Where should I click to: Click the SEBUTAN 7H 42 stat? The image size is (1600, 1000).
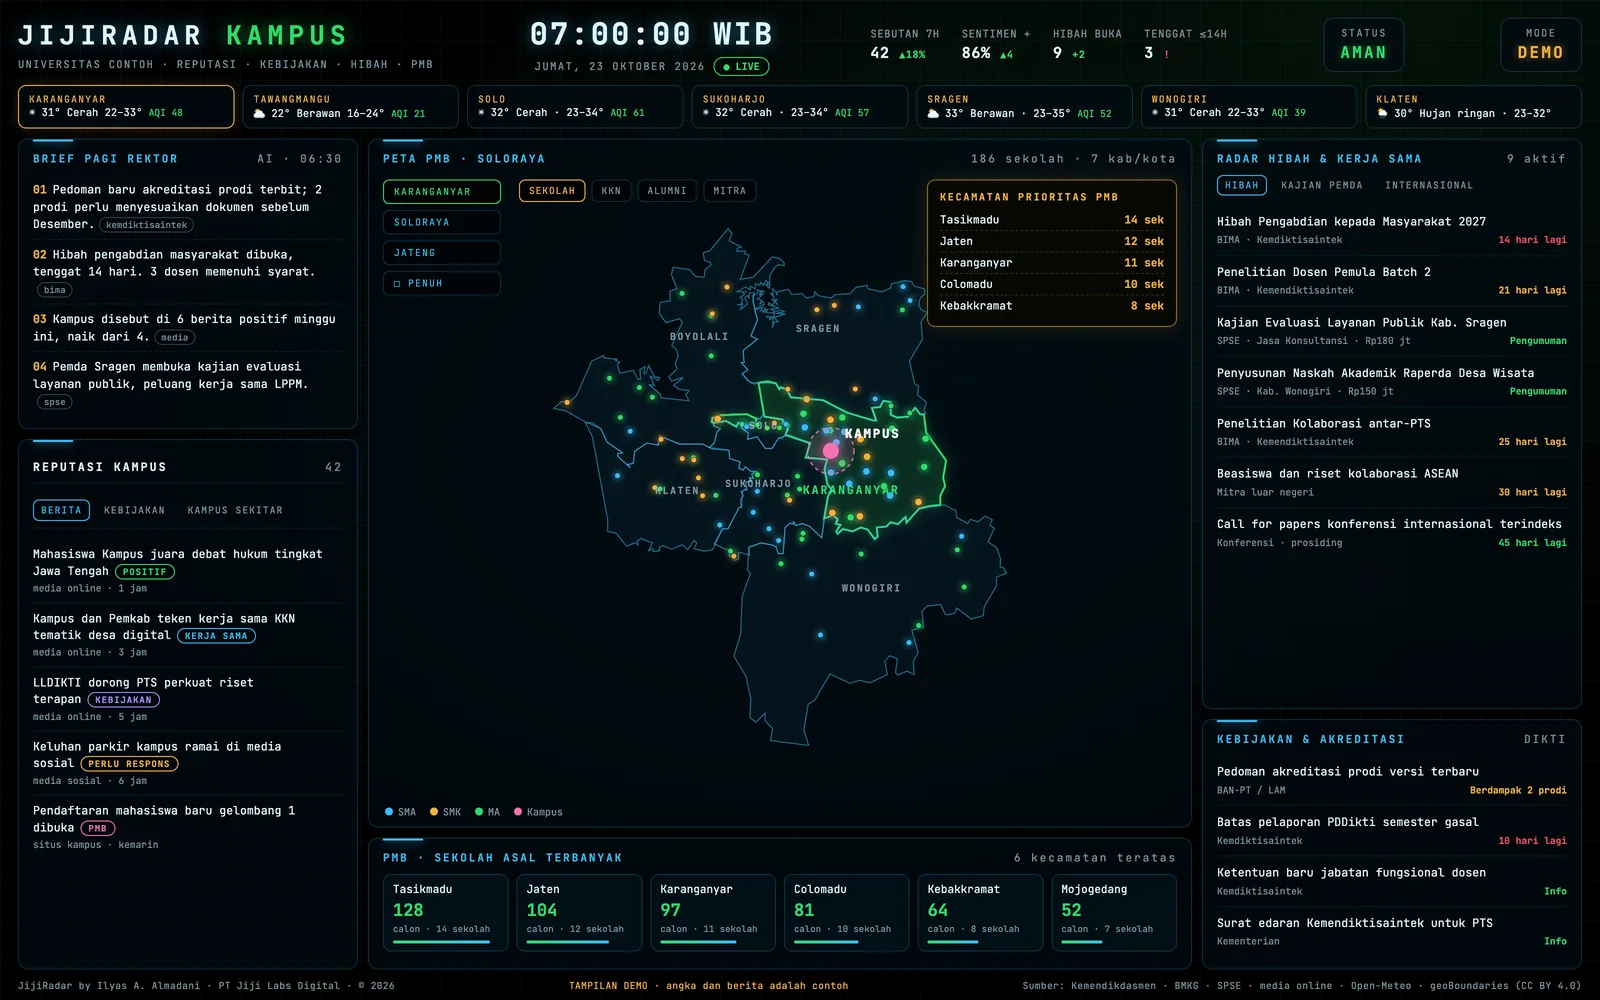904,45
